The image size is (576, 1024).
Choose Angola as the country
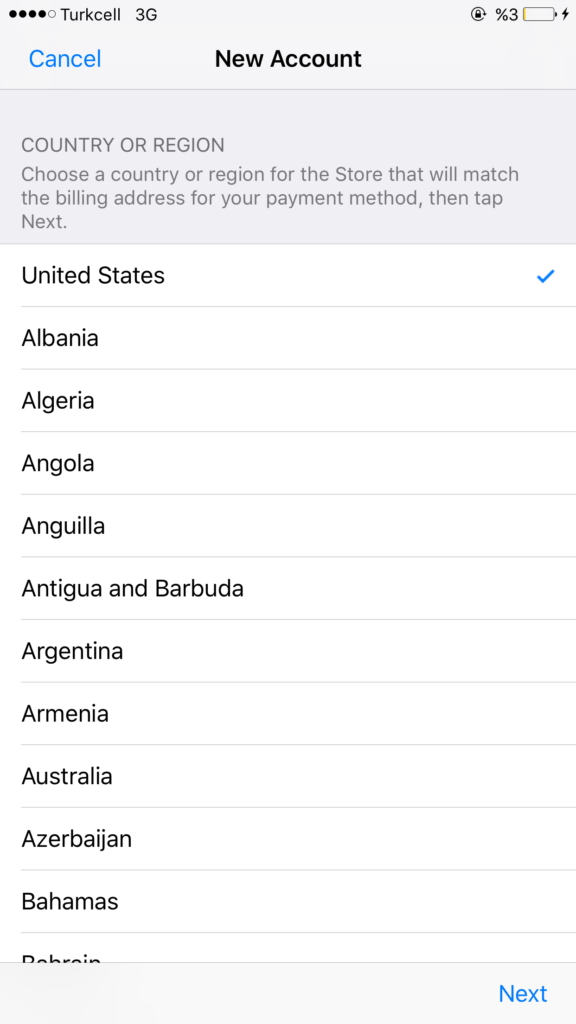288,463
